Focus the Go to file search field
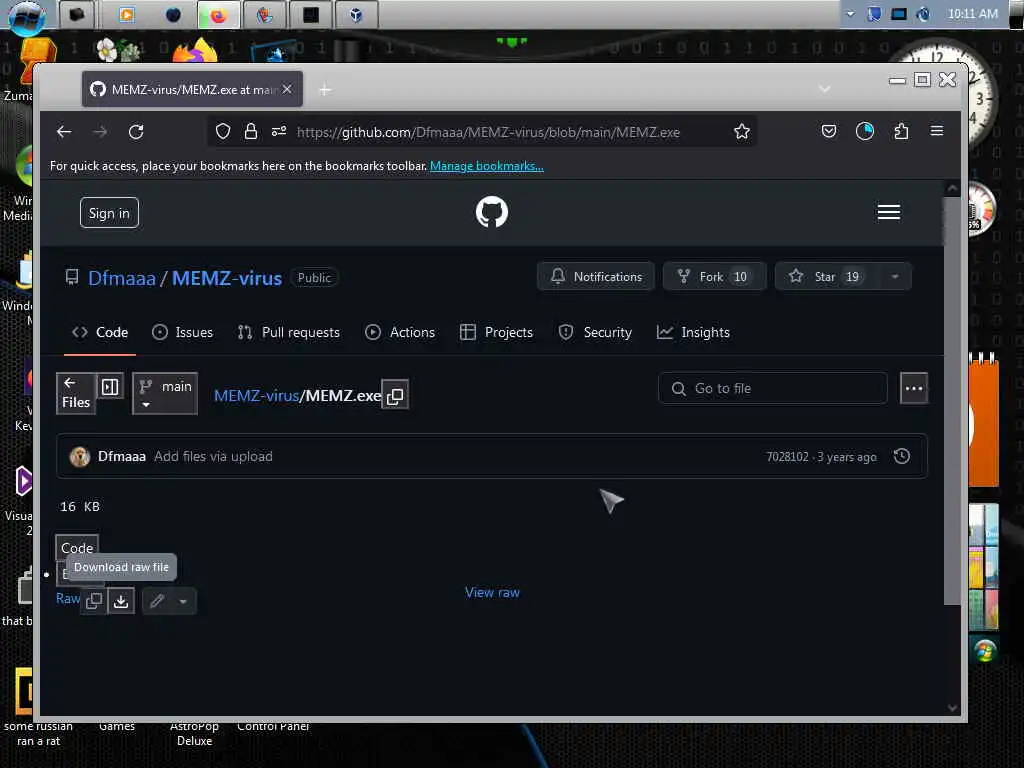Screen dimensions: 1024x768 [773, 389]
